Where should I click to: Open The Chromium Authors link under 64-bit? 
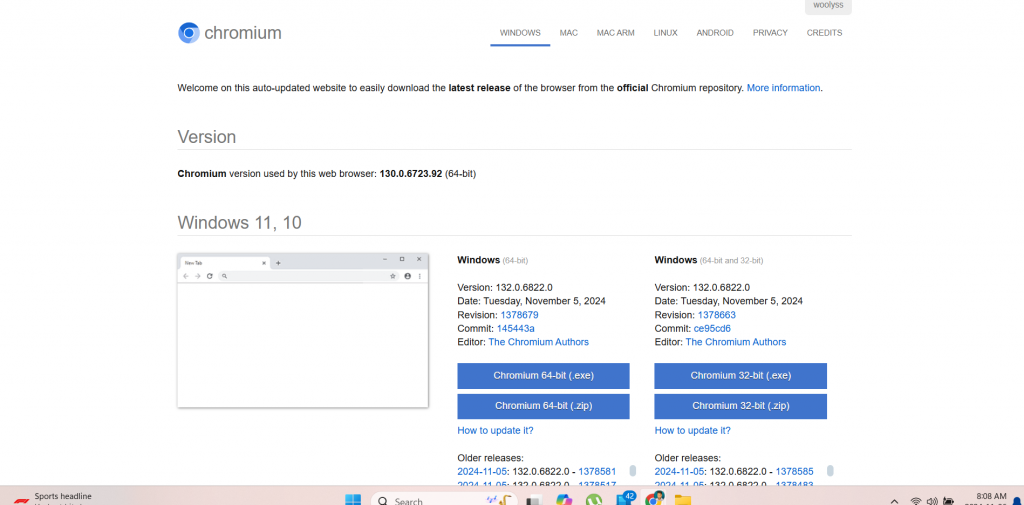538,342
